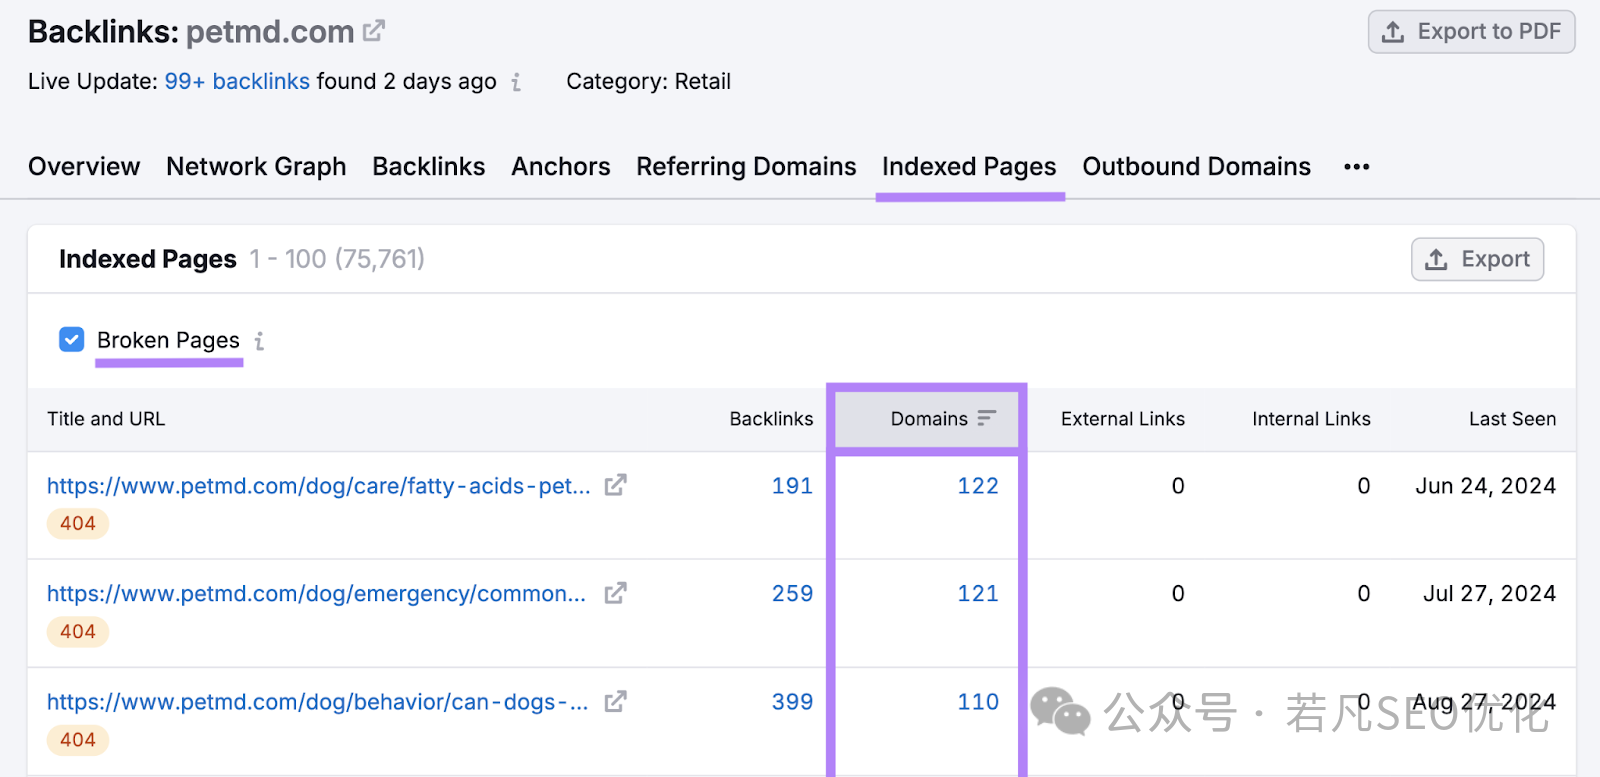Click domains count 110

[x=978, y=702]
